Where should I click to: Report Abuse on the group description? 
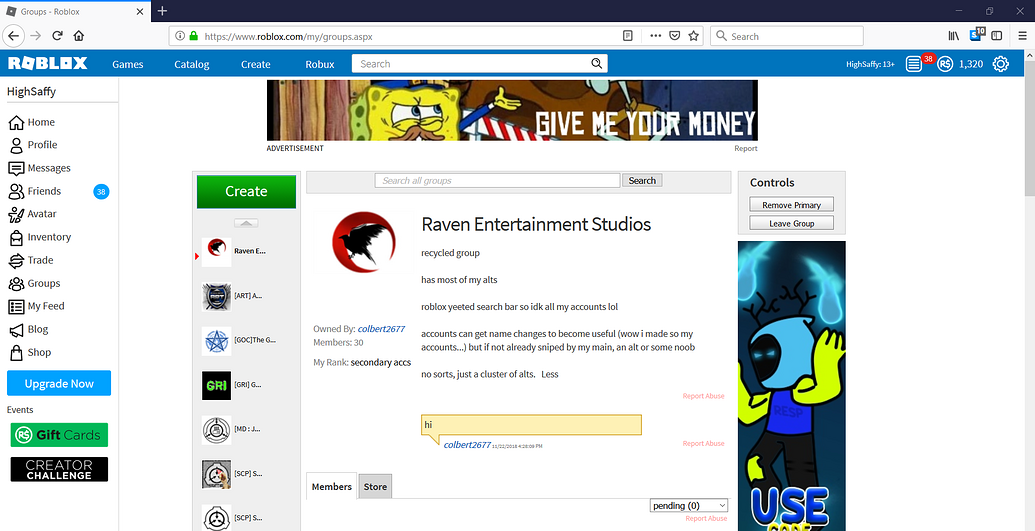coord(703,396)
